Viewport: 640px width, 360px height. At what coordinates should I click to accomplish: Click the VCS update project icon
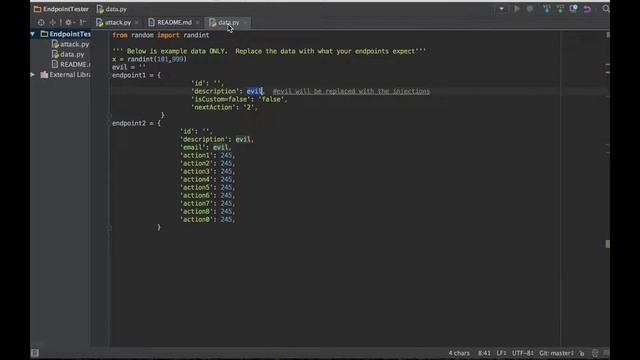point(547,9)
